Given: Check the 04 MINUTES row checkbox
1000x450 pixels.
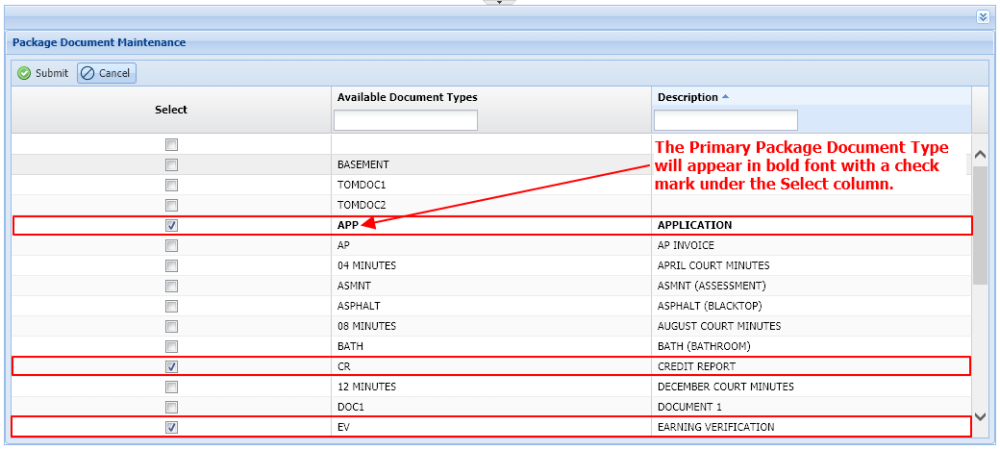Looking at the screenshot, I should [x=171, y=266].
